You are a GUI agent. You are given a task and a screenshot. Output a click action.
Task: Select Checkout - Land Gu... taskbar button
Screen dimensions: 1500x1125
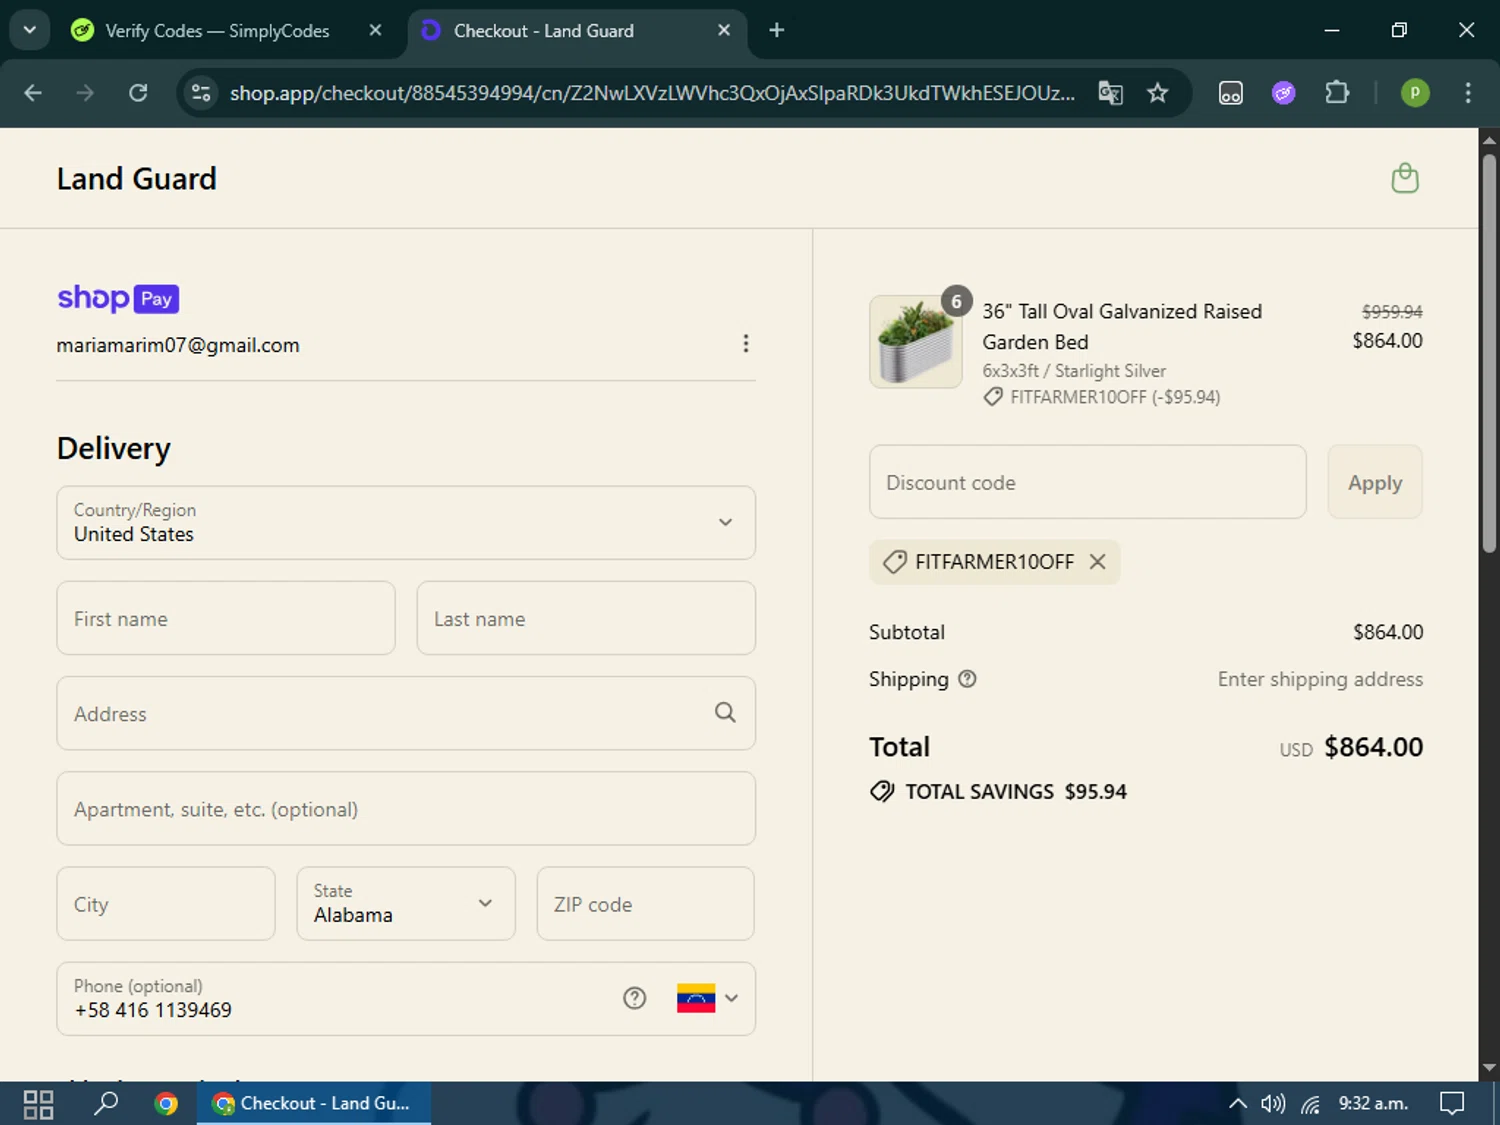314,1103
